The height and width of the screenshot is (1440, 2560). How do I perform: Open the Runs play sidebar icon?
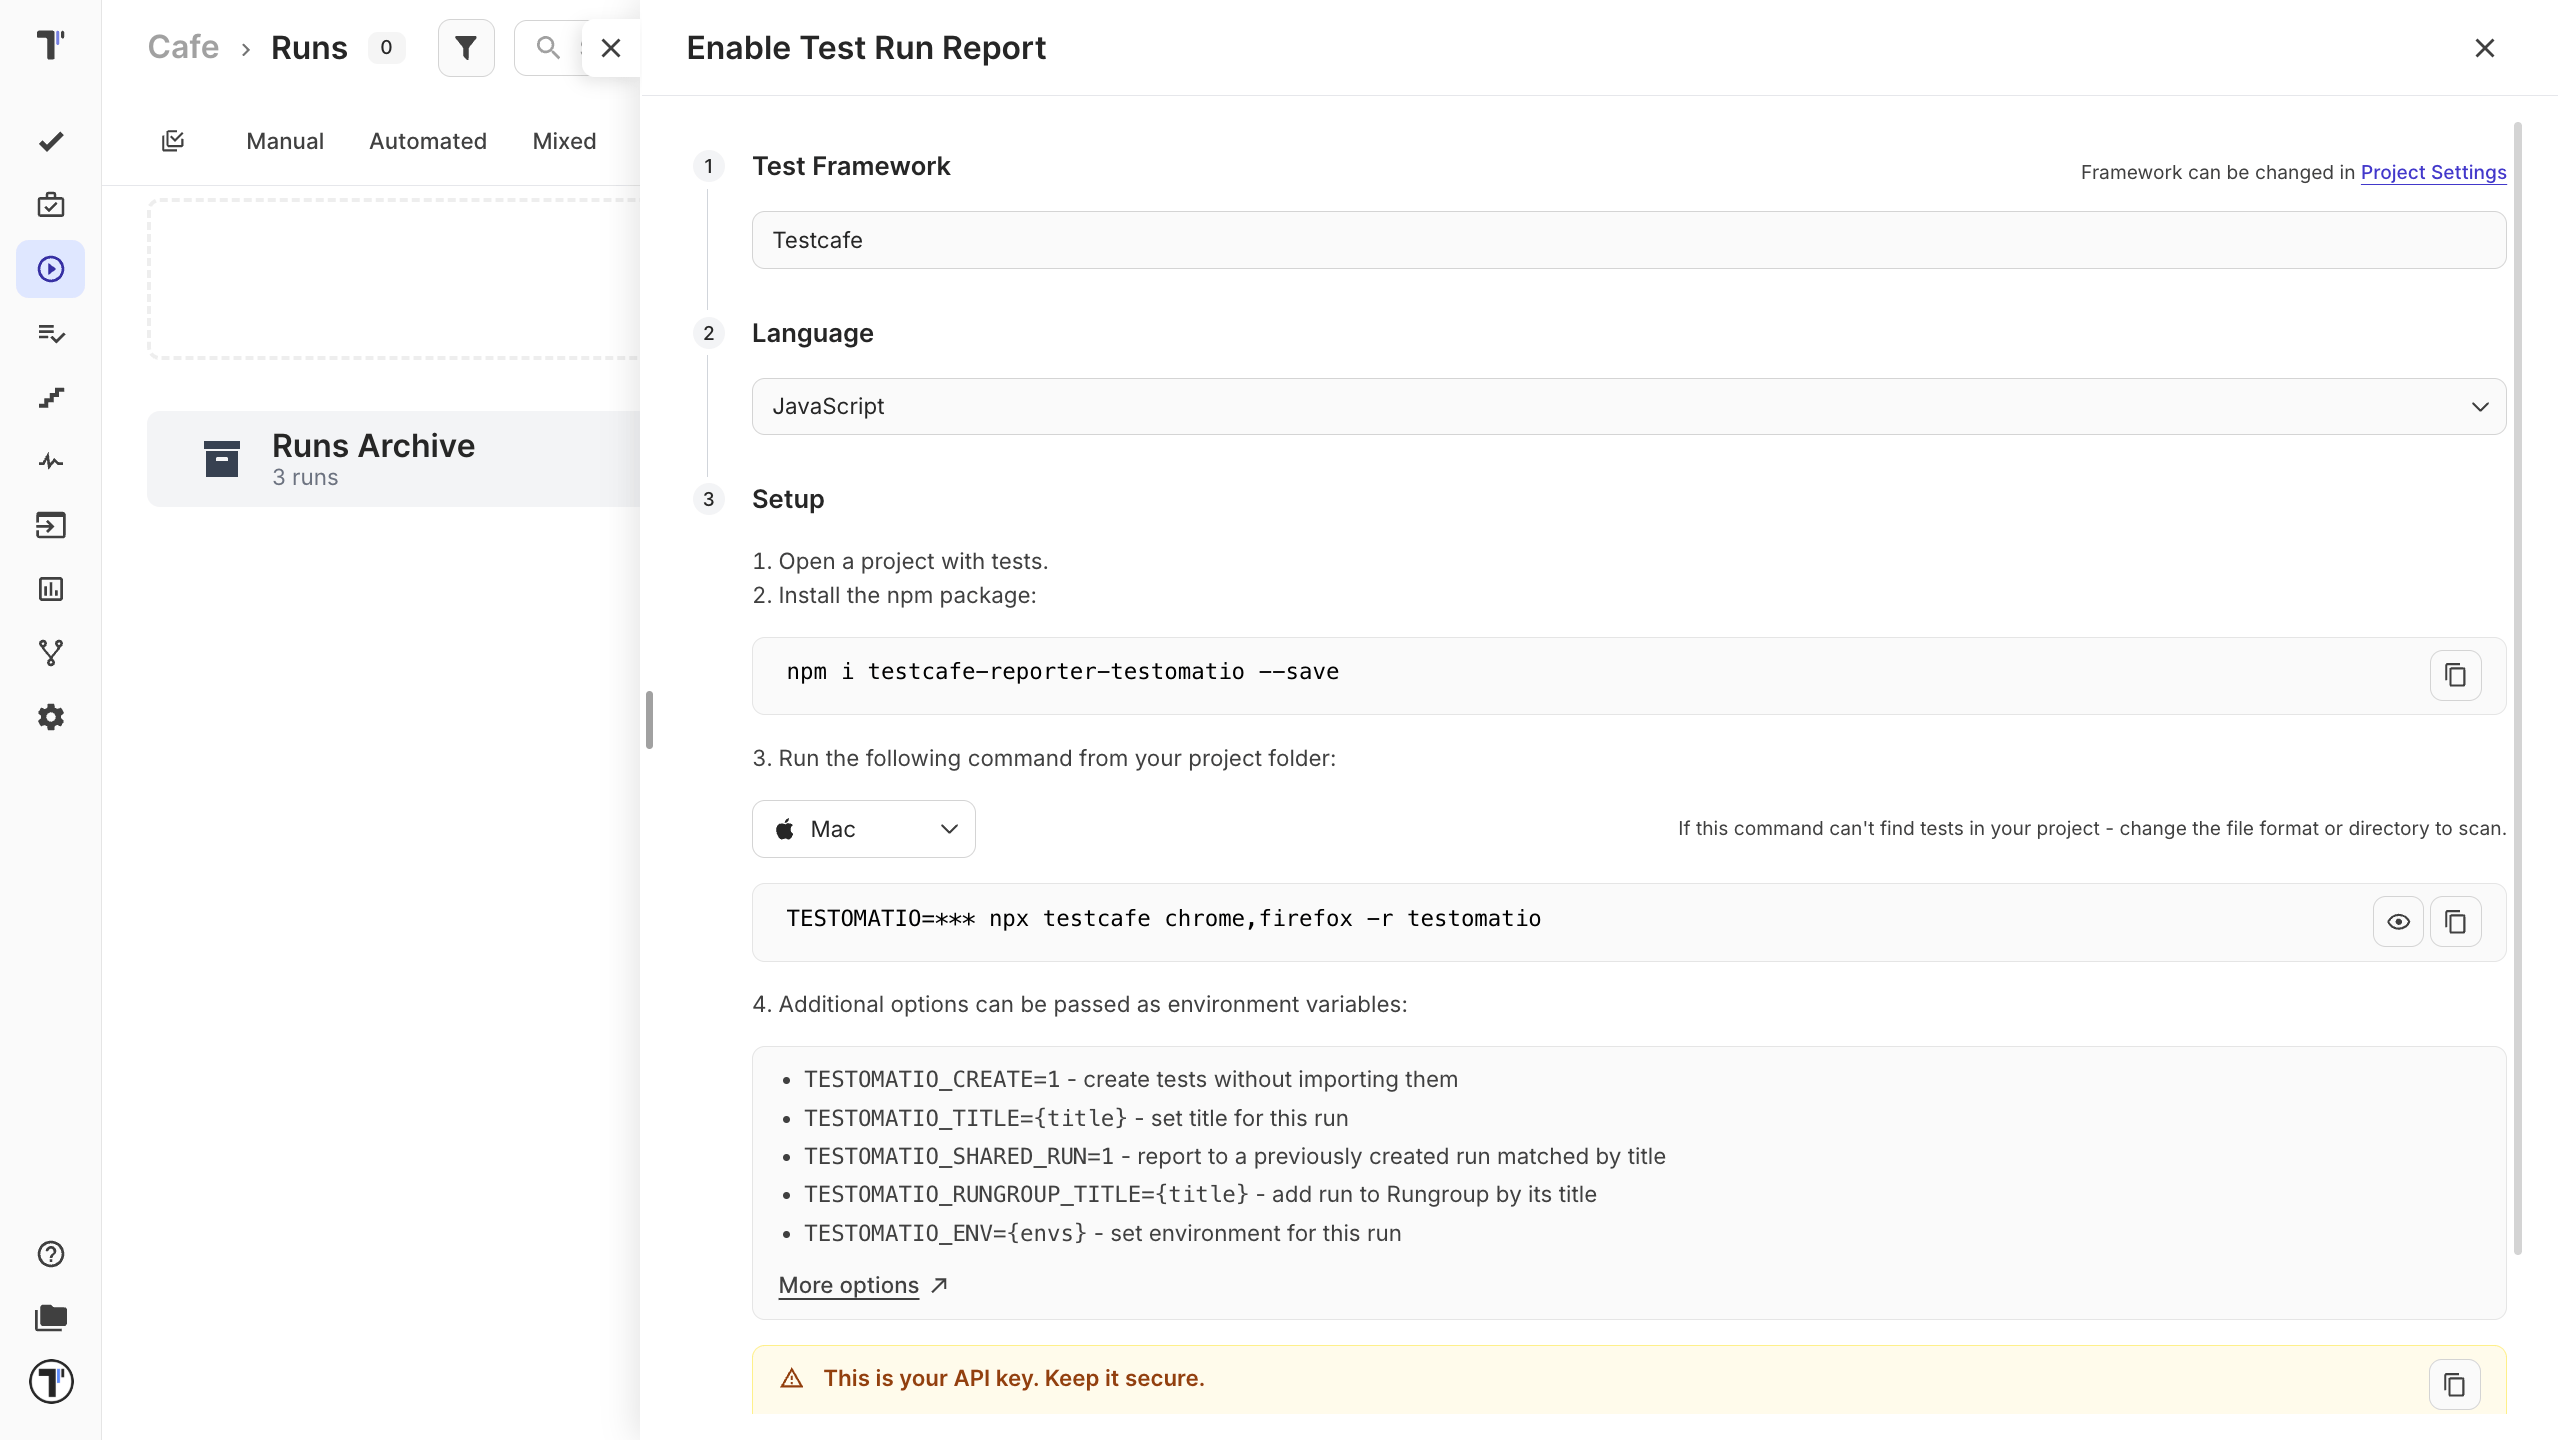click(51, 269)
